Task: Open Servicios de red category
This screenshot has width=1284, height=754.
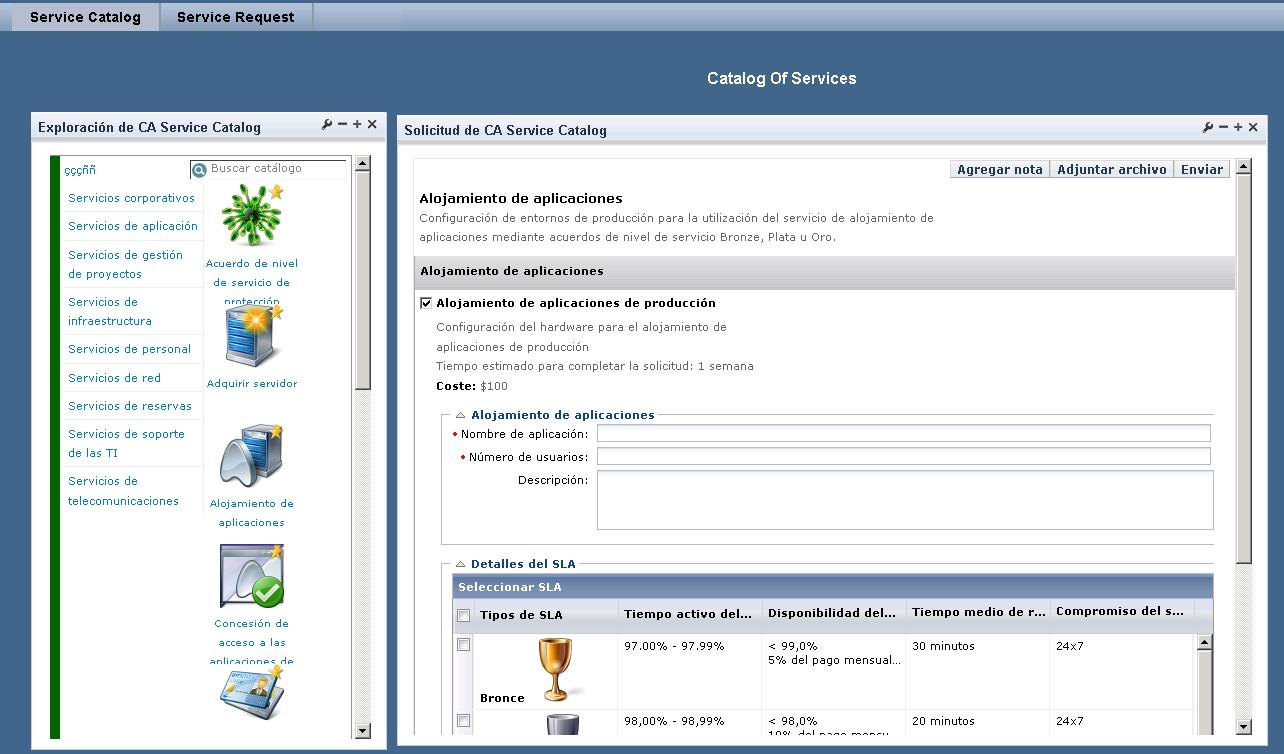Action: pos(114,378)
